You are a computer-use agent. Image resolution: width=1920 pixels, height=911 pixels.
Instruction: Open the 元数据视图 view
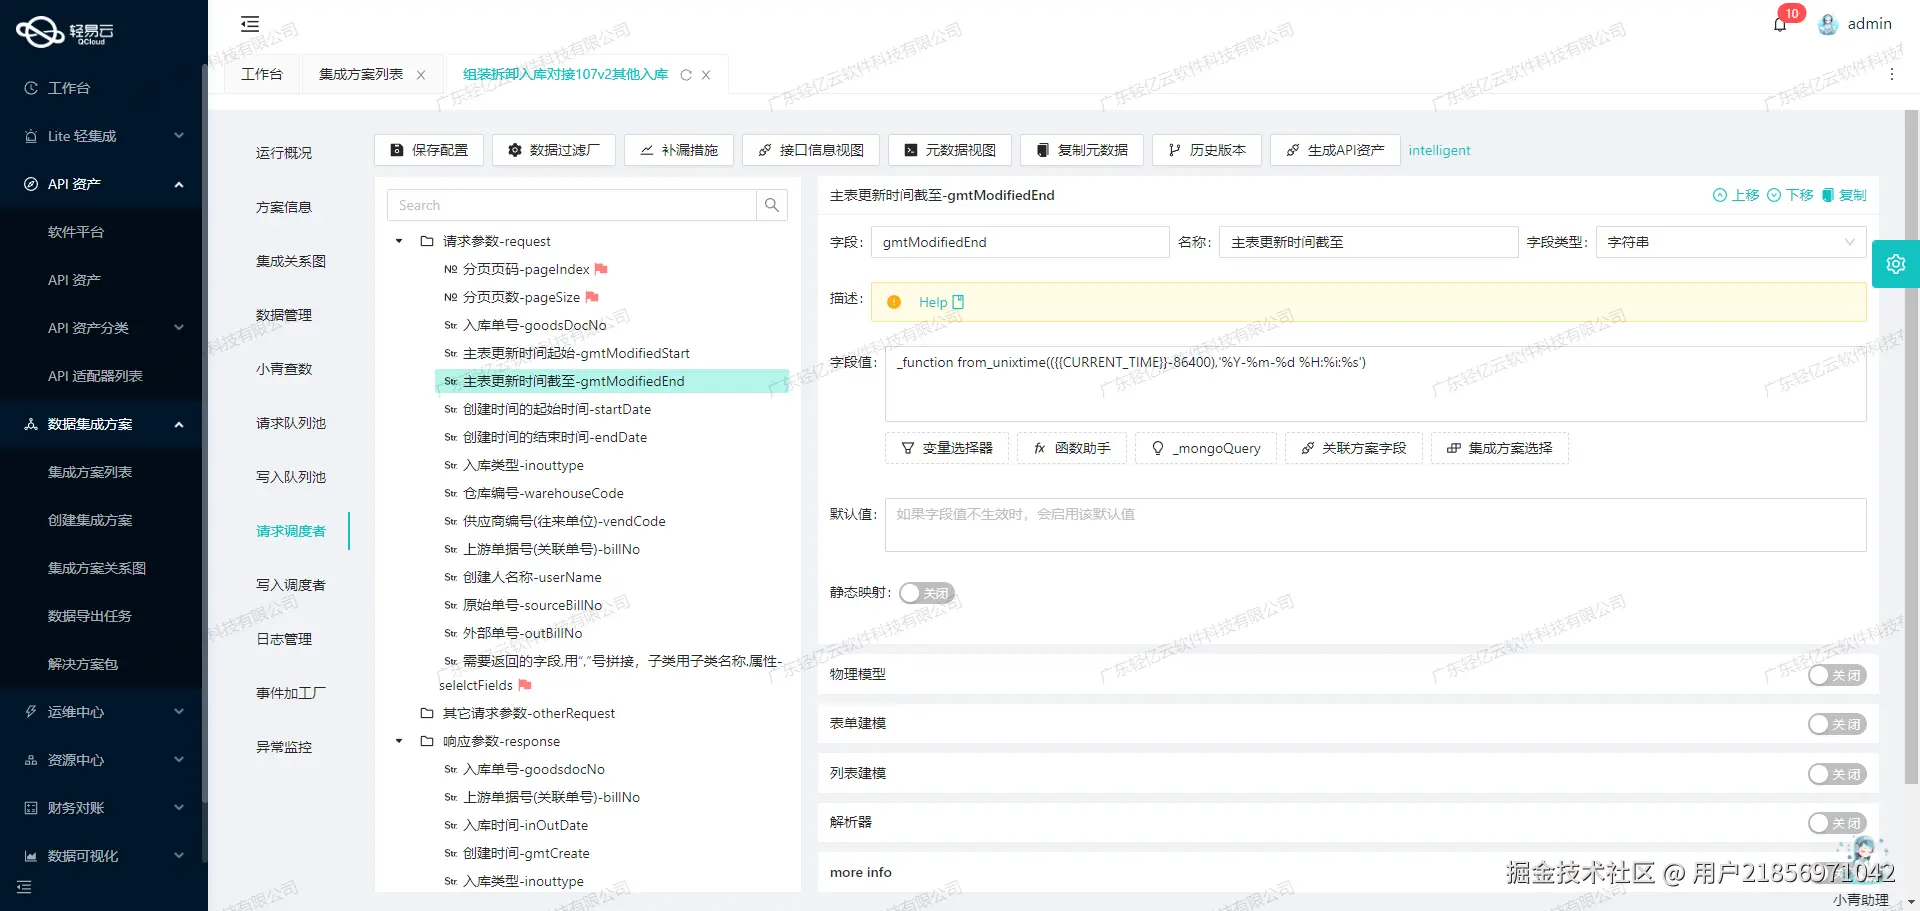tap(949, 150)
